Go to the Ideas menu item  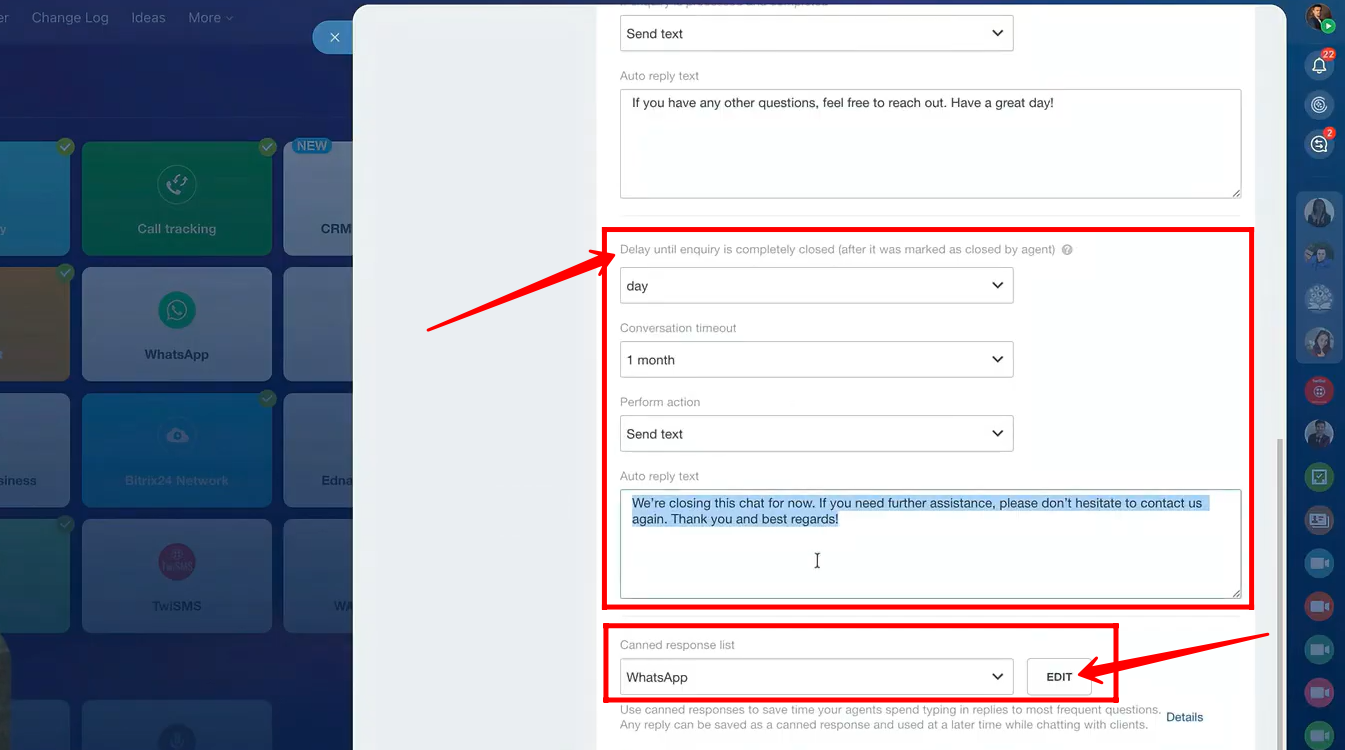coord(148,18)
